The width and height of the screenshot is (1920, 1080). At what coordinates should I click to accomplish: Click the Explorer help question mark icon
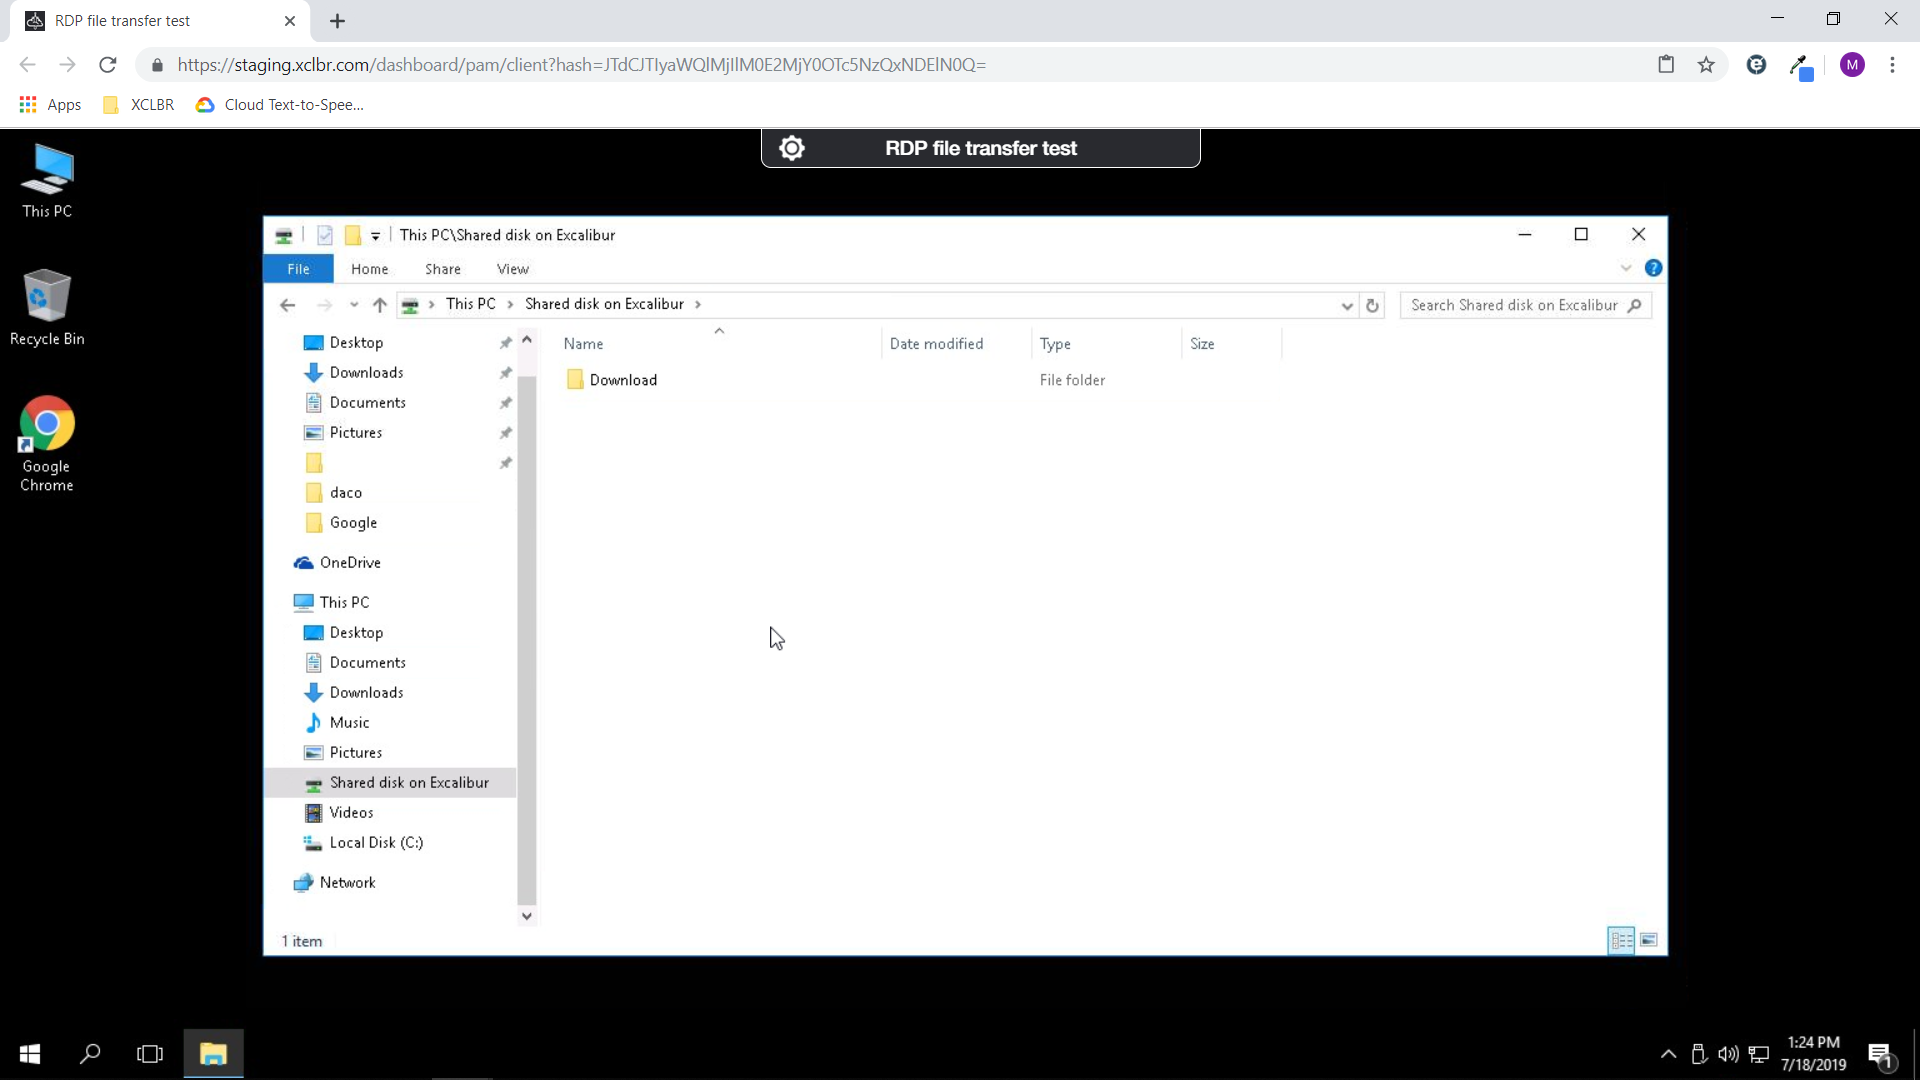(x=1653, y=268)
